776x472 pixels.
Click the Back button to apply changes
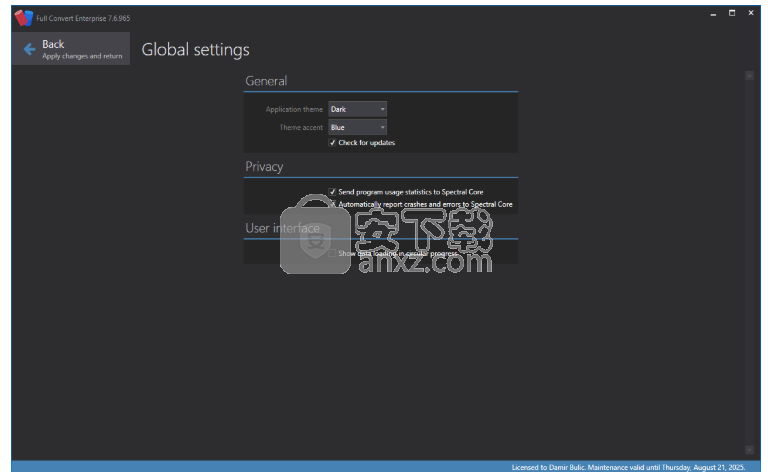tap(71, 48)
